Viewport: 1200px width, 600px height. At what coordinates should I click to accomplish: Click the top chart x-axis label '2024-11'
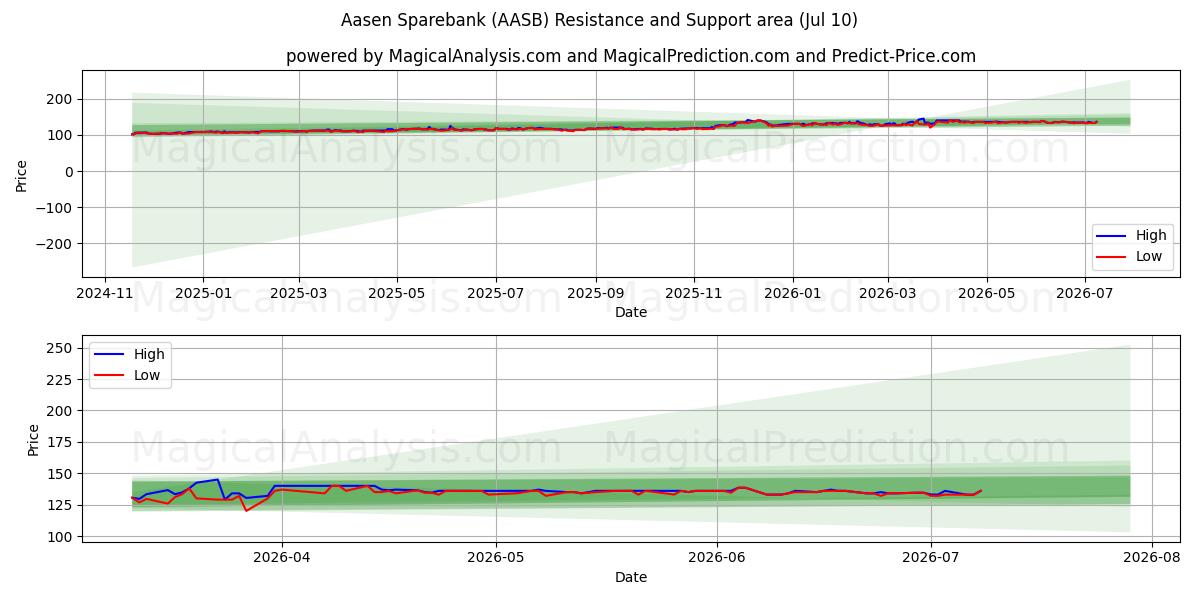tap(105, 295)
